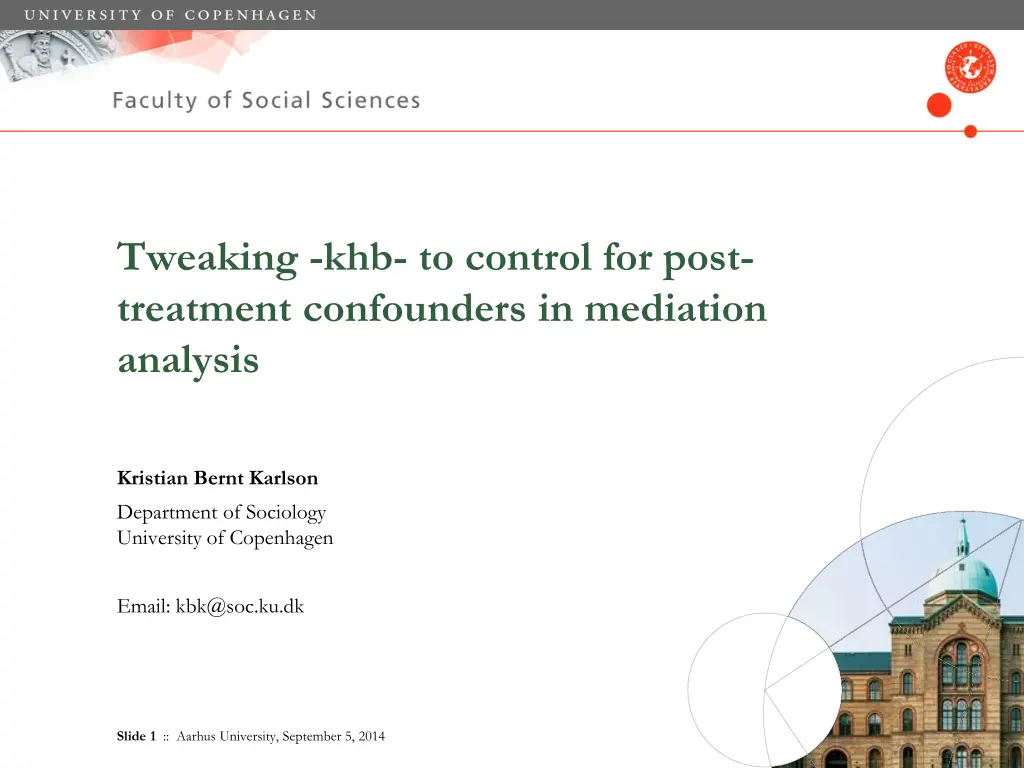
Task: Click the spire on top of the dome
Action: (962, 537)
